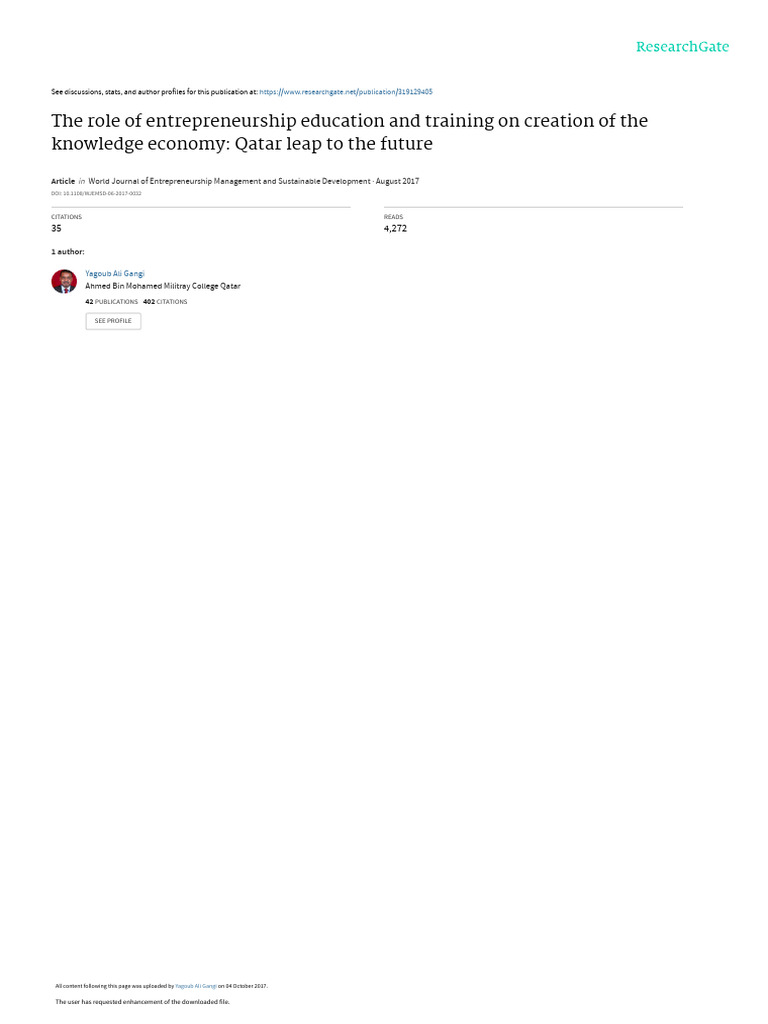Click the article title heading
Image resolution: width=768 pixels, height=1024 pixels.
click(x=349, y=132)
